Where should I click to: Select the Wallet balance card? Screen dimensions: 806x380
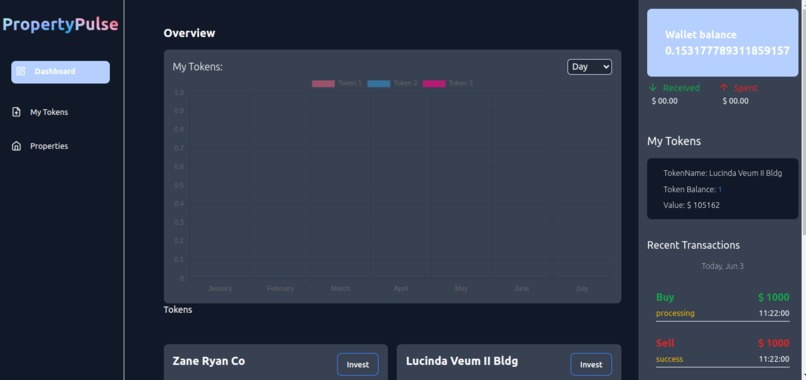722,43
